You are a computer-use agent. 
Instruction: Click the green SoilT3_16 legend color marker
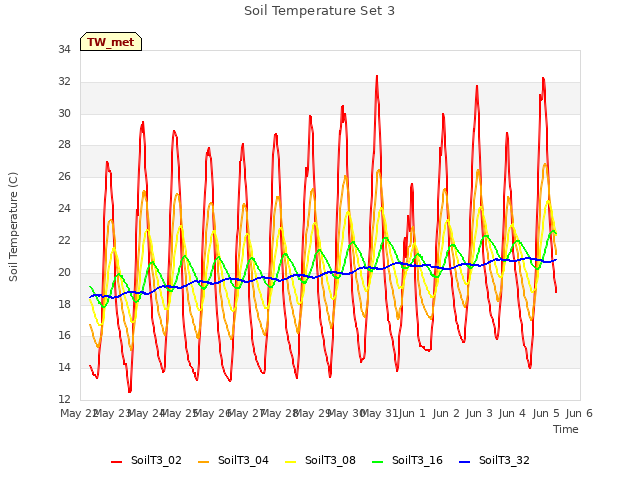(x=378, y=462)
